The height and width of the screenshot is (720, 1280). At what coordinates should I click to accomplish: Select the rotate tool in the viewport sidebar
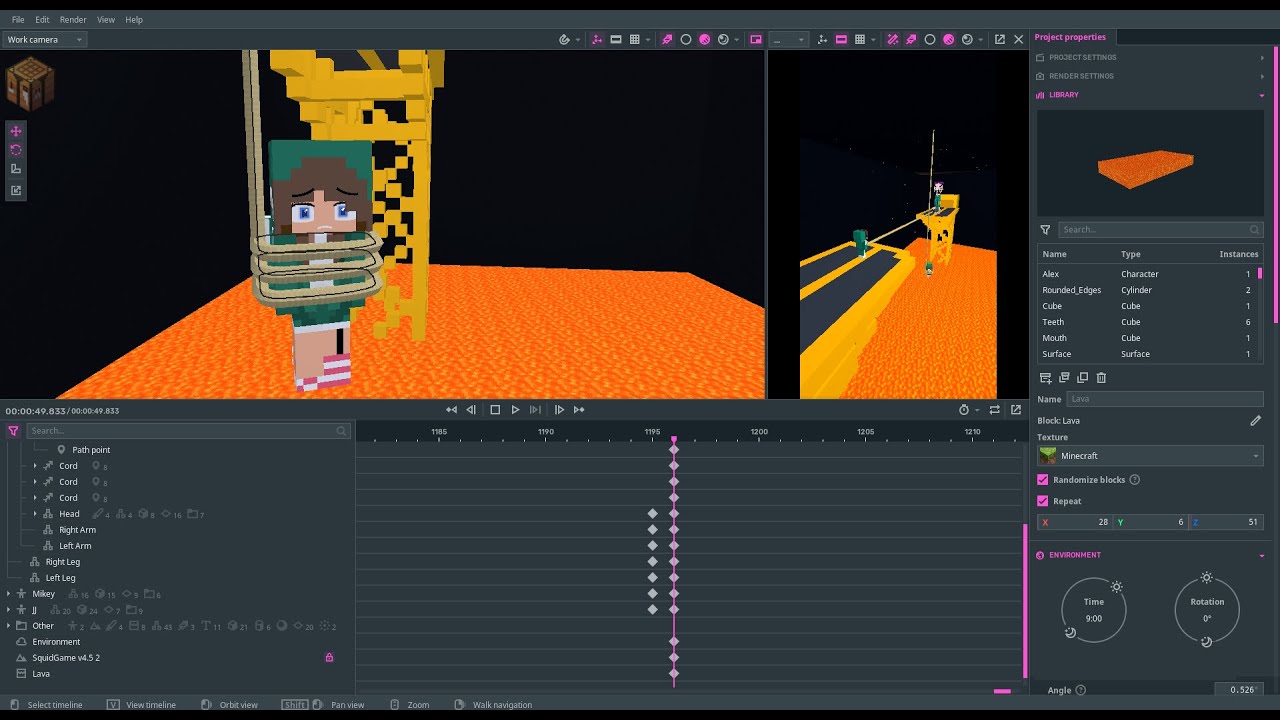click(x=16, y=150)
